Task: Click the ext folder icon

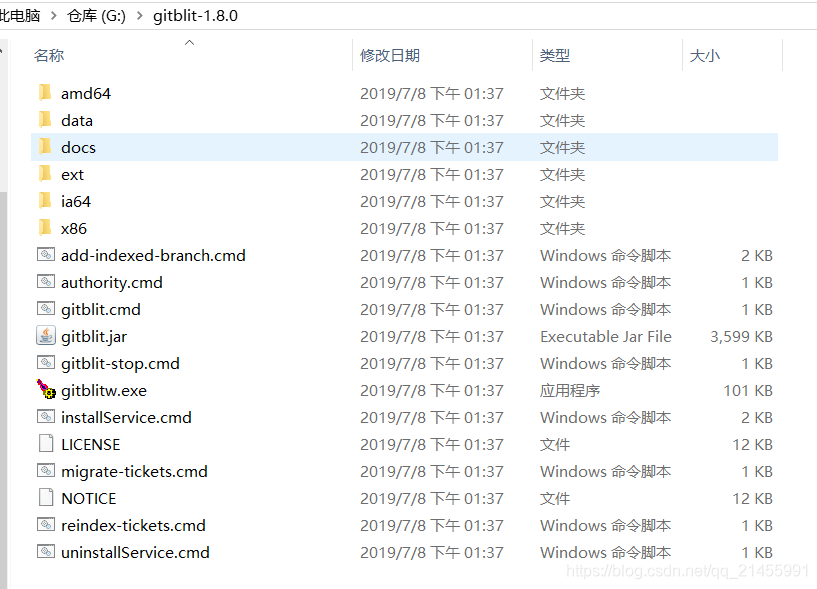Action: coord(45,174)
